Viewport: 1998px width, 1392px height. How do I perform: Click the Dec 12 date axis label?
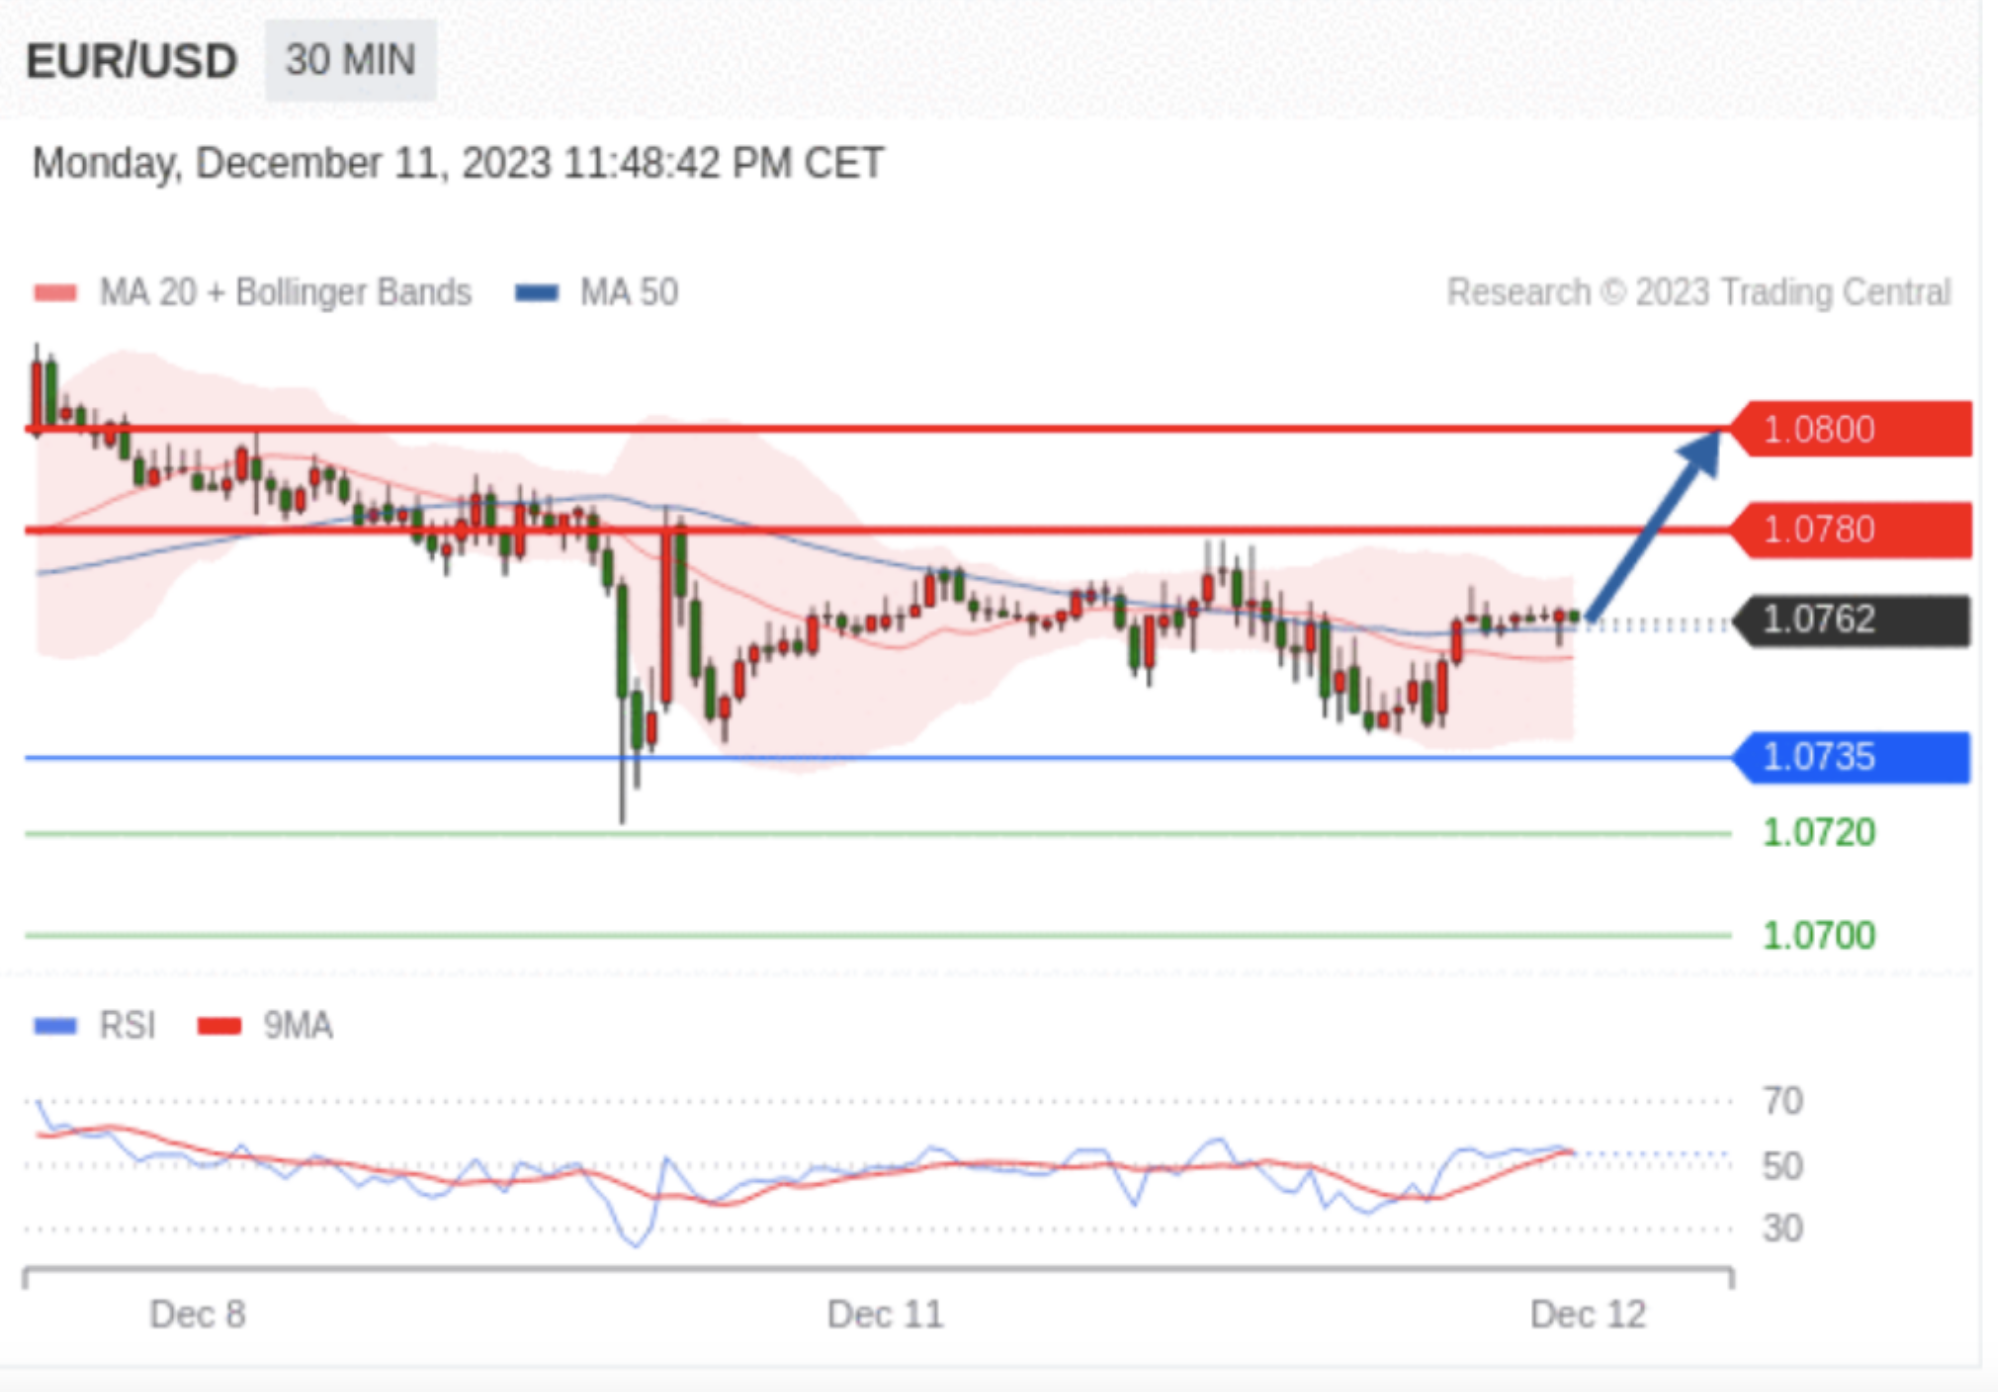pyautogui.click(x=1588, y=1315)
